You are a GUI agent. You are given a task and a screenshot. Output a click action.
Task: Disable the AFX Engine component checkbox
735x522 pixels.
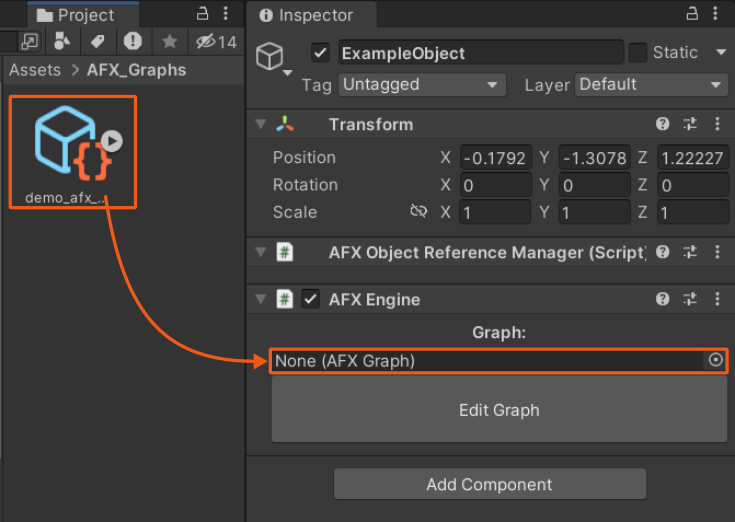click(x=311, y=299)
